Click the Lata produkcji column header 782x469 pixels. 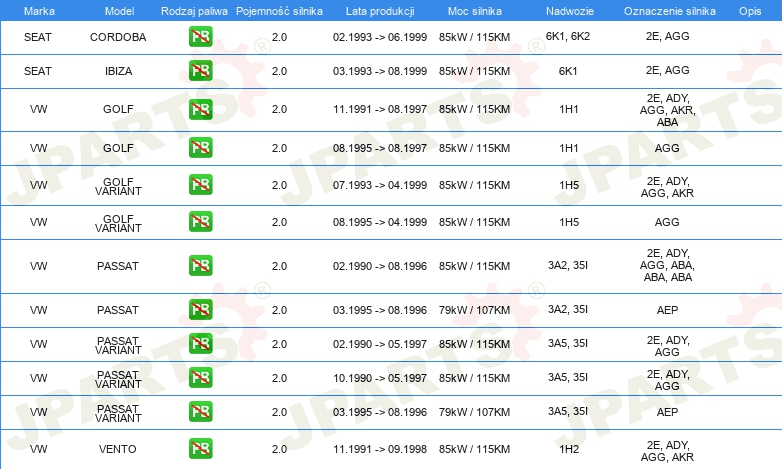pos(380,11)
